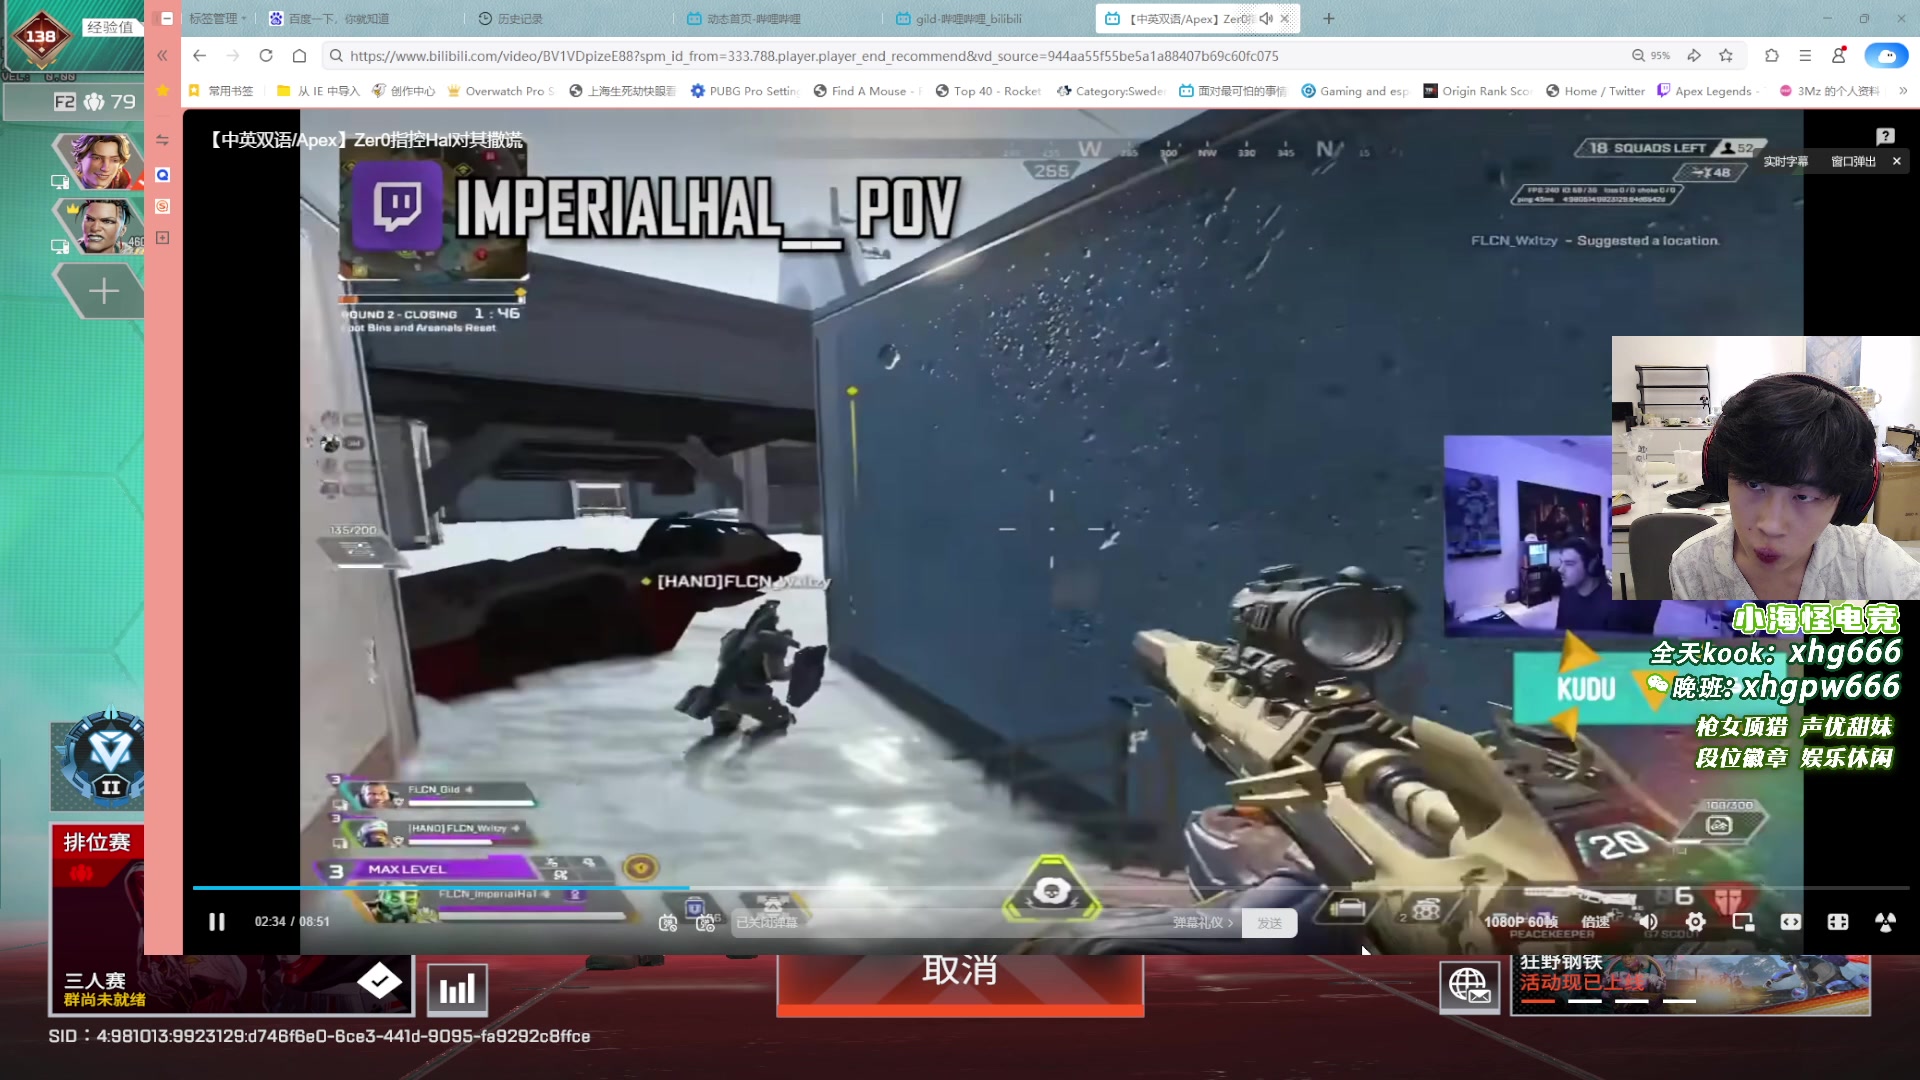Click the sidebar blue search-circle icon
This screenshot has height=1080, width=1920.
[162, 175]
